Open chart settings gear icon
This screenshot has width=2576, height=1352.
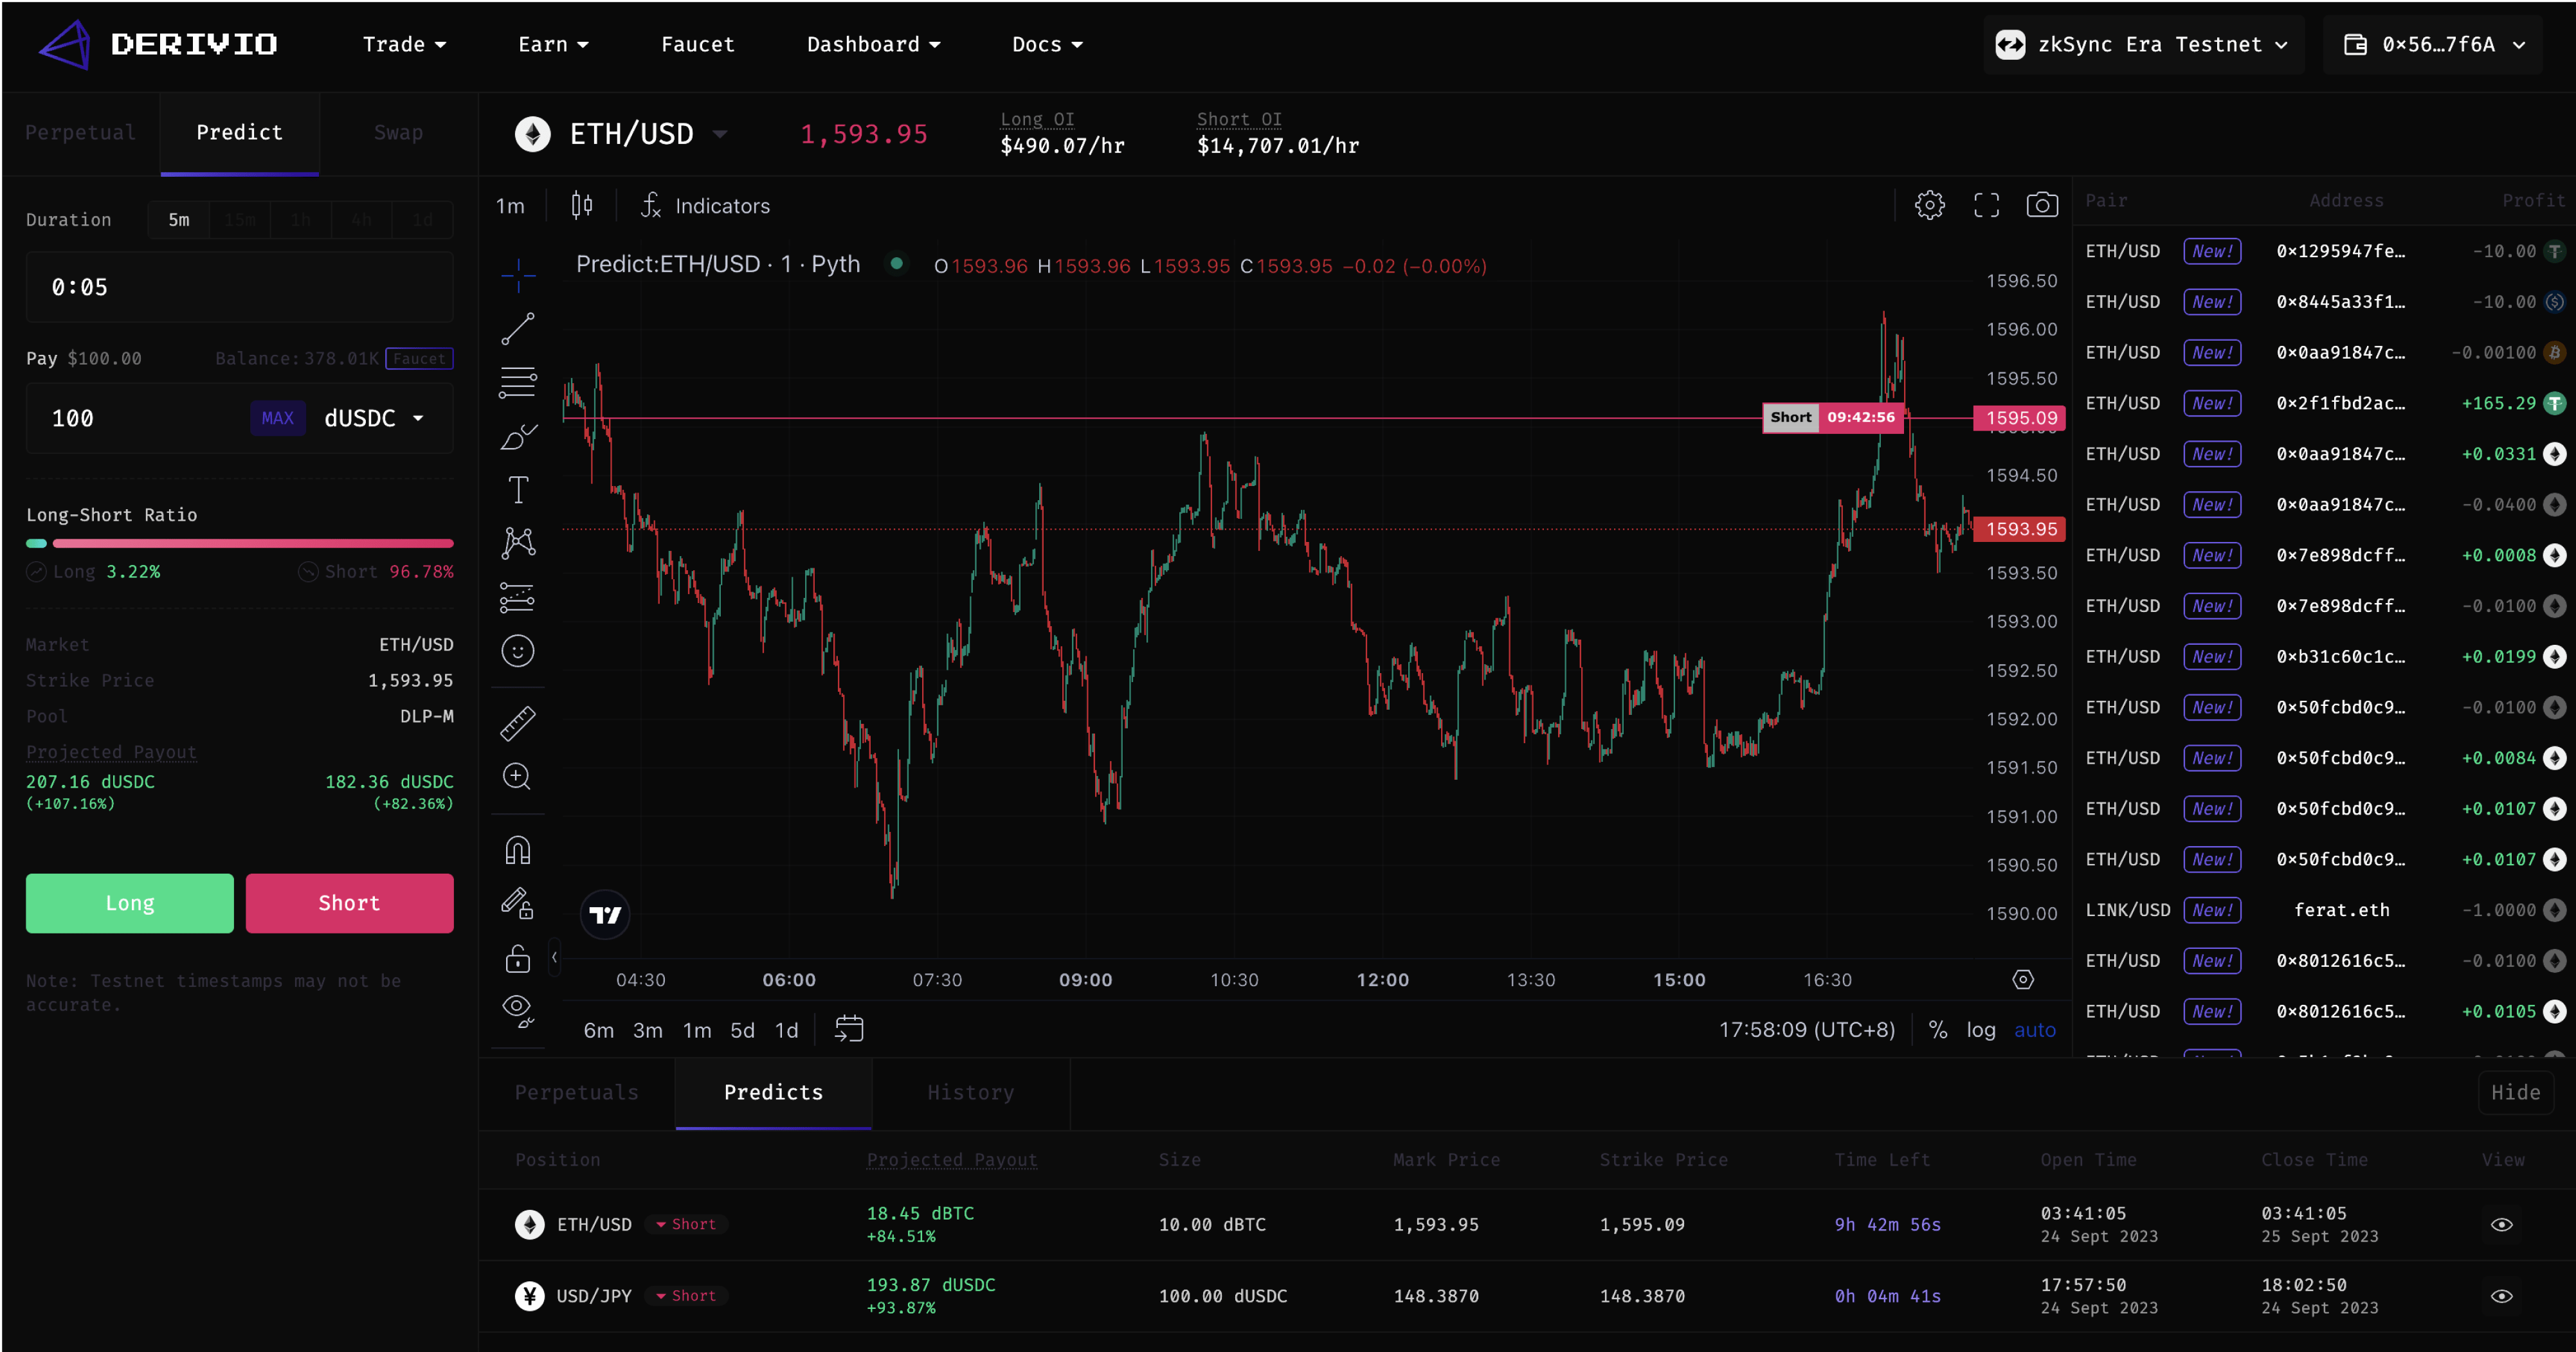tap(1929, 205)
